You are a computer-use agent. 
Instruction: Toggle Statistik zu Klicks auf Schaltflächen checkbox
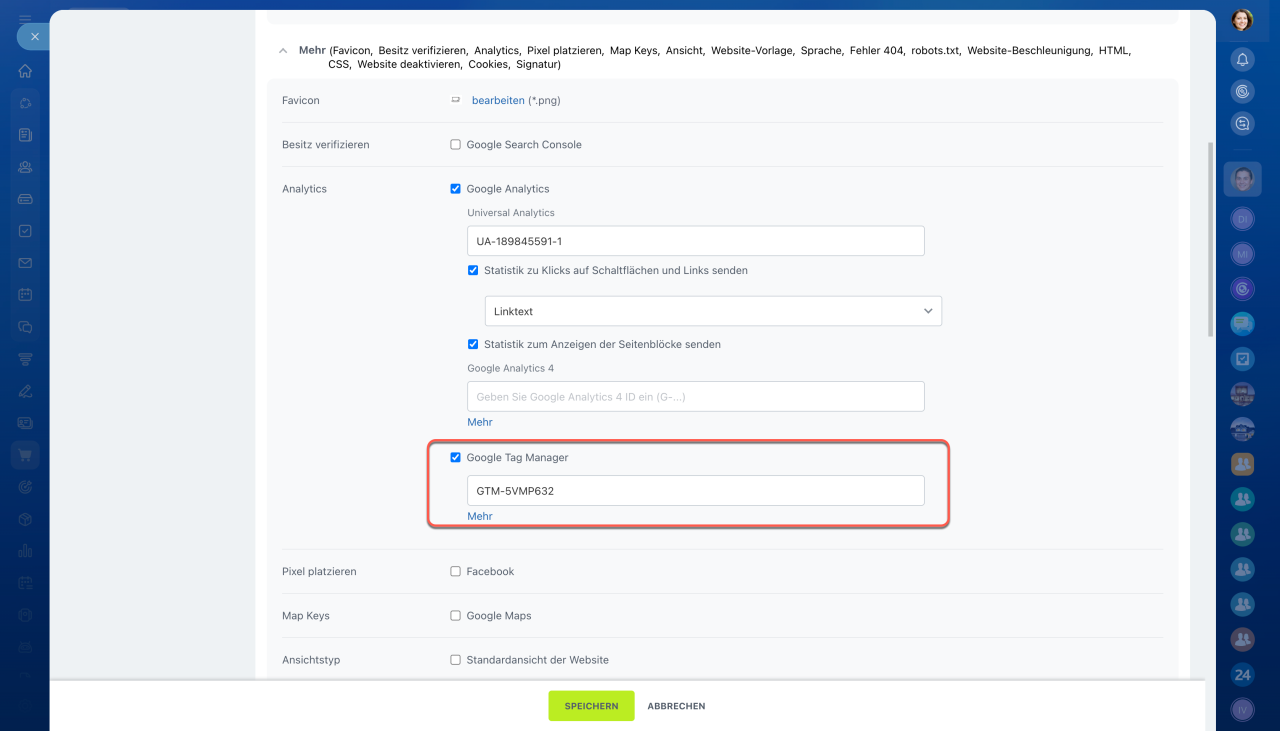(473, 270)
